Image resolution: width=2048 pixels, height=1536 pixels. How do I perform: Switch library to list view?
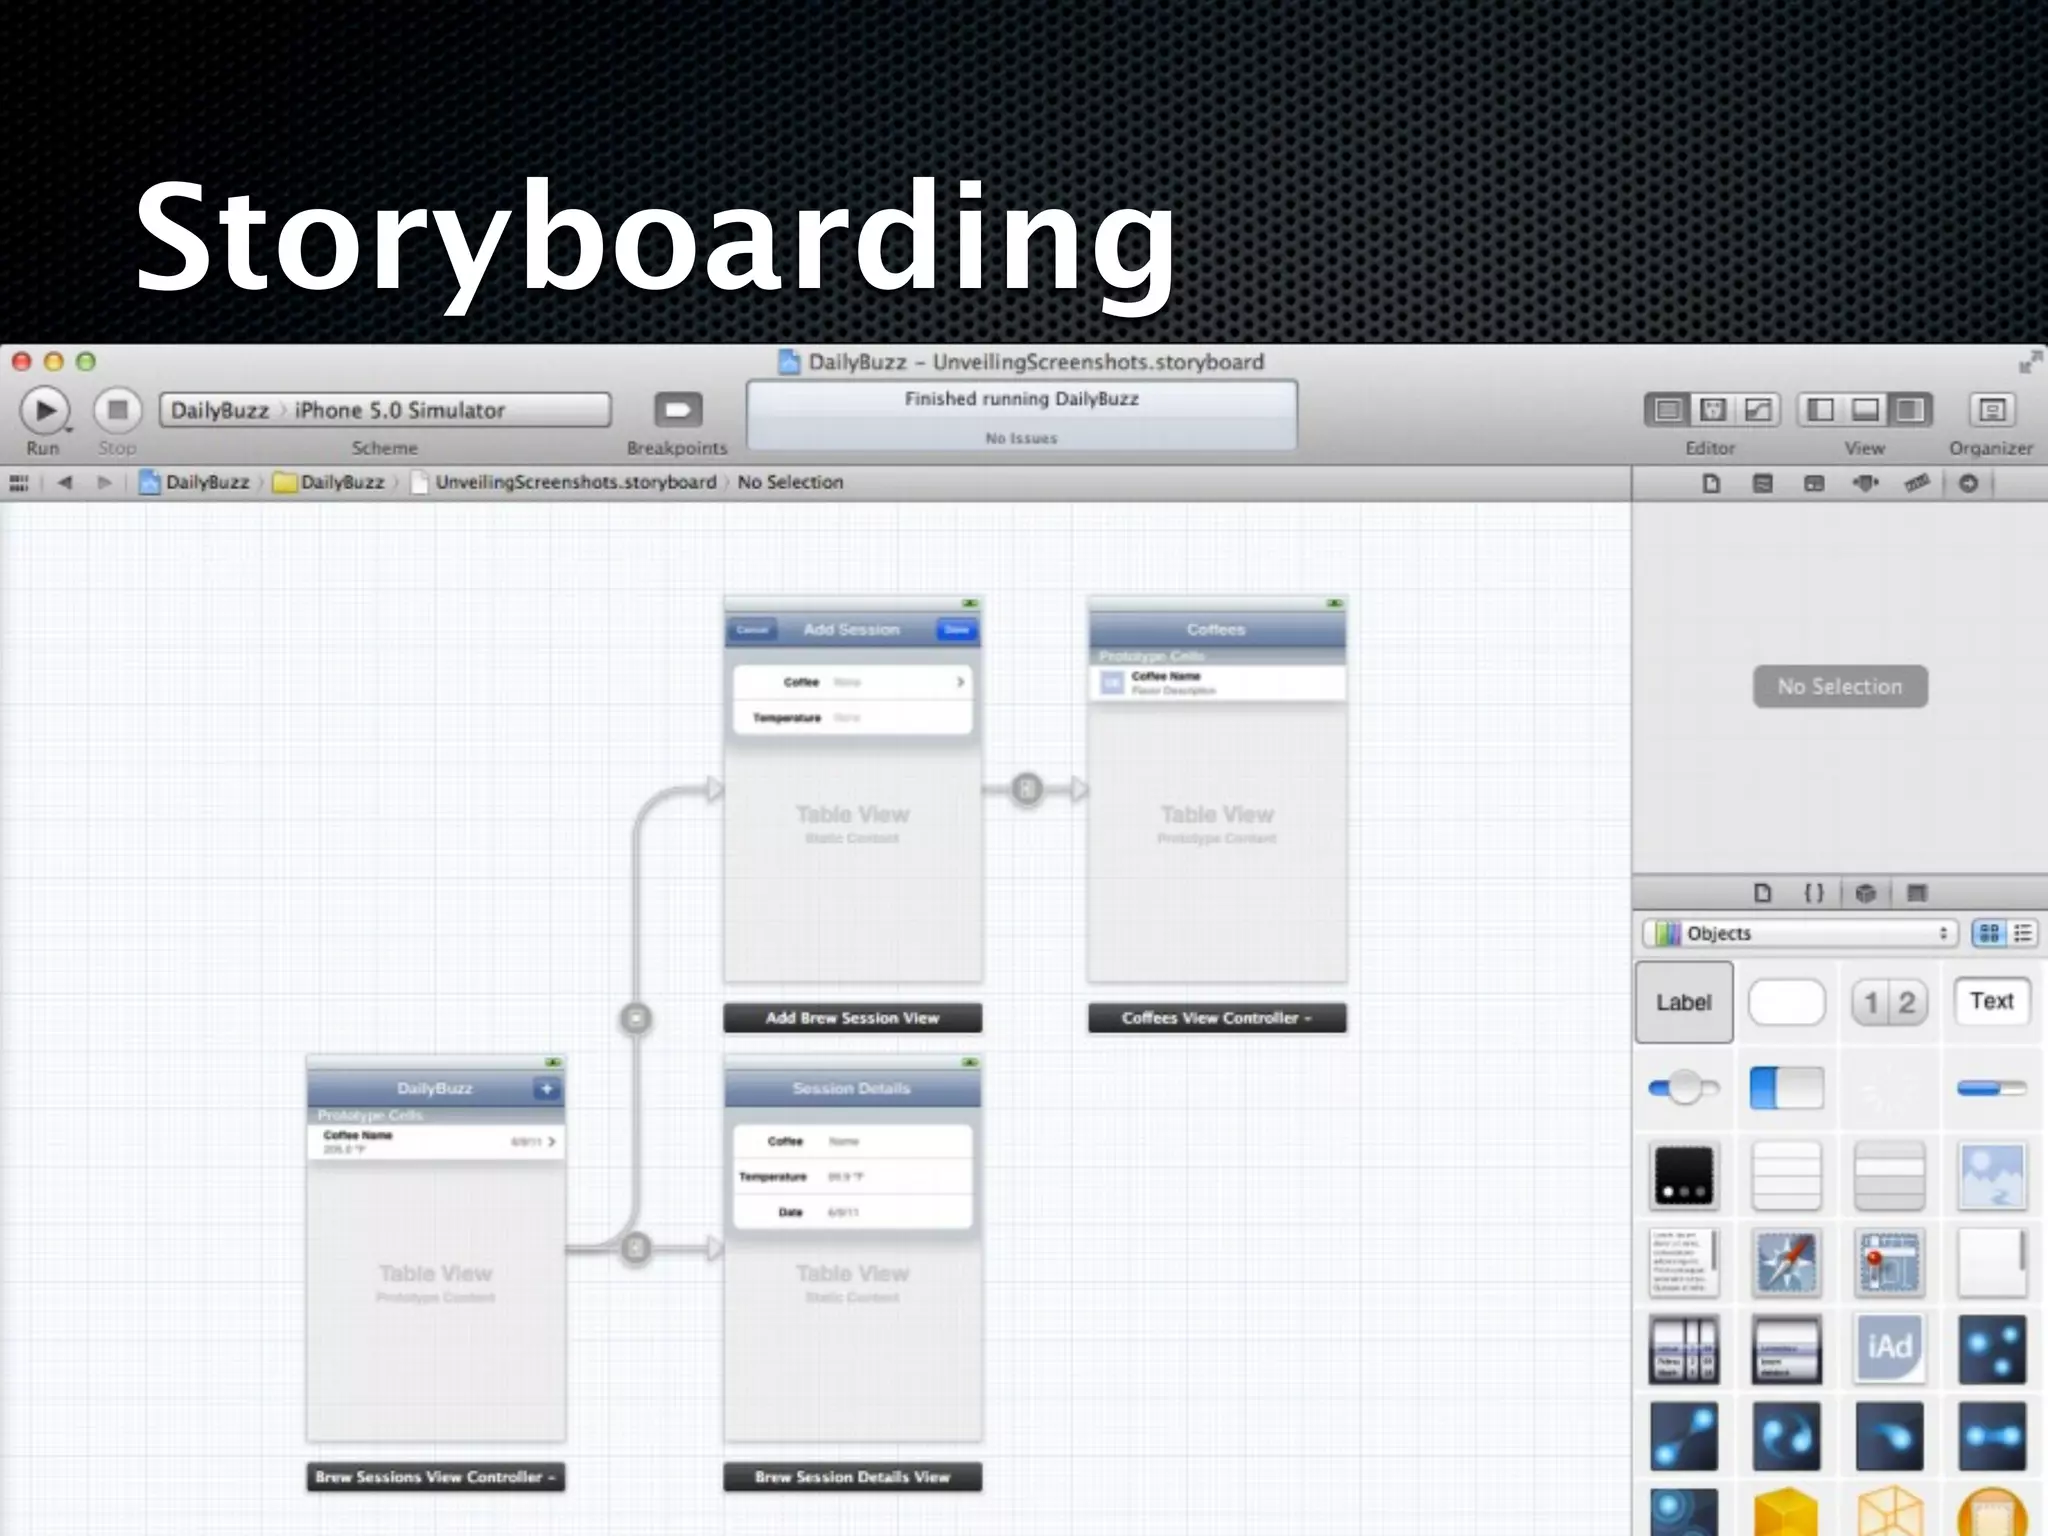(x=2022, y=933)
